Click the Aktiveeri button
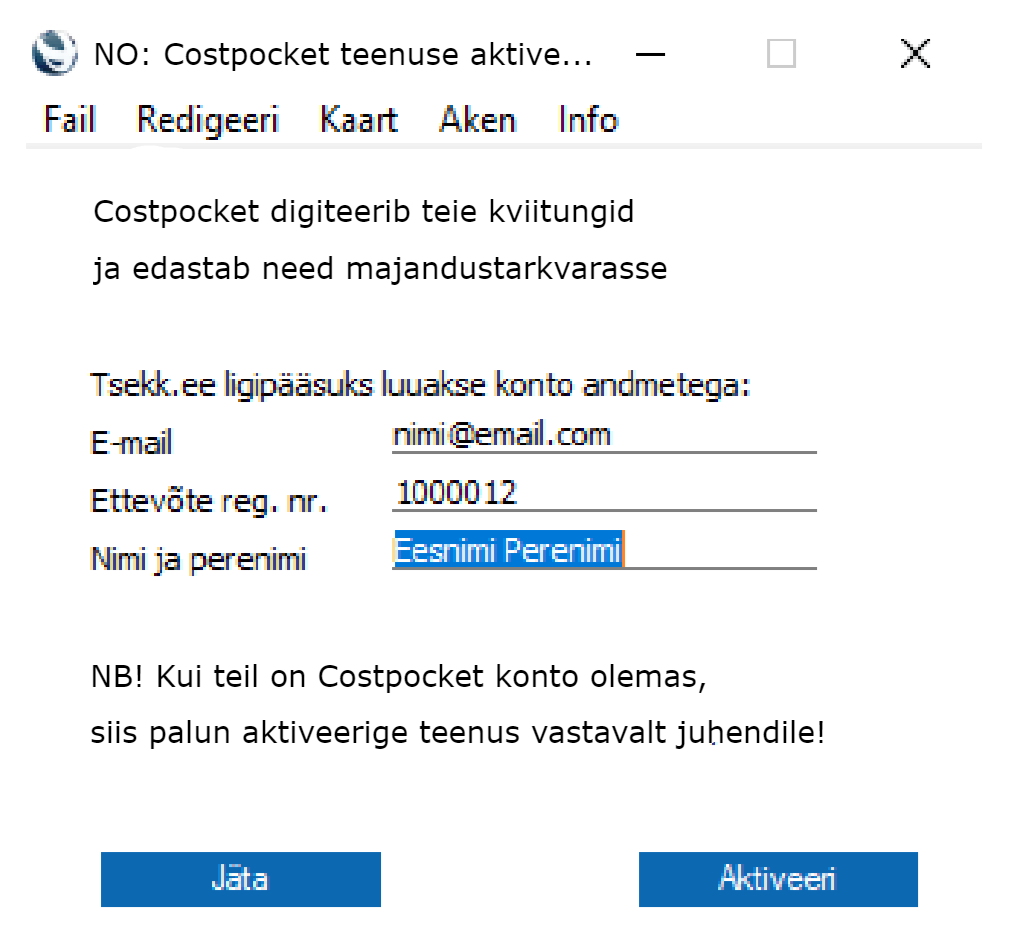 pyautogui.click(x=778, y=879)
